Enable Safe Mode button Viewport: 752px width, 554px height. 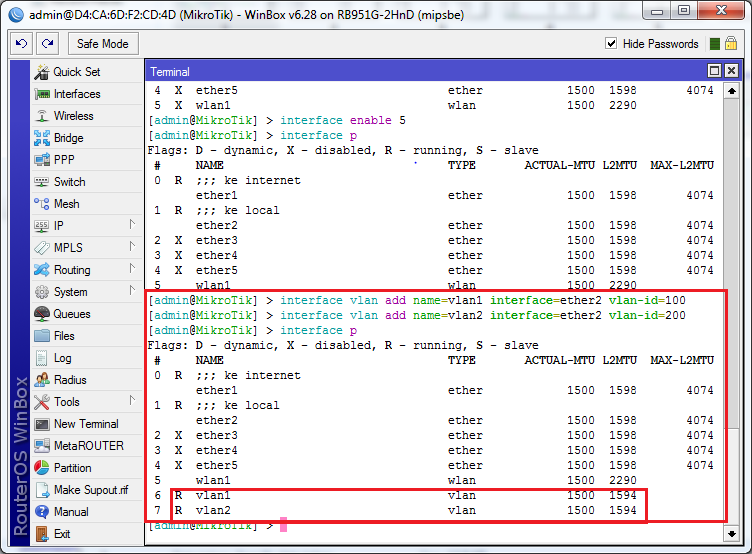click(x=103, y=44)
